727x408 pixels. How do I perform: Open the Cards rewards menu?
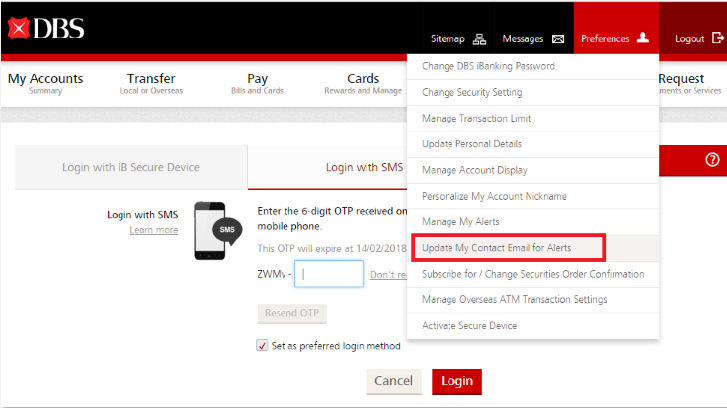point(363,83)
